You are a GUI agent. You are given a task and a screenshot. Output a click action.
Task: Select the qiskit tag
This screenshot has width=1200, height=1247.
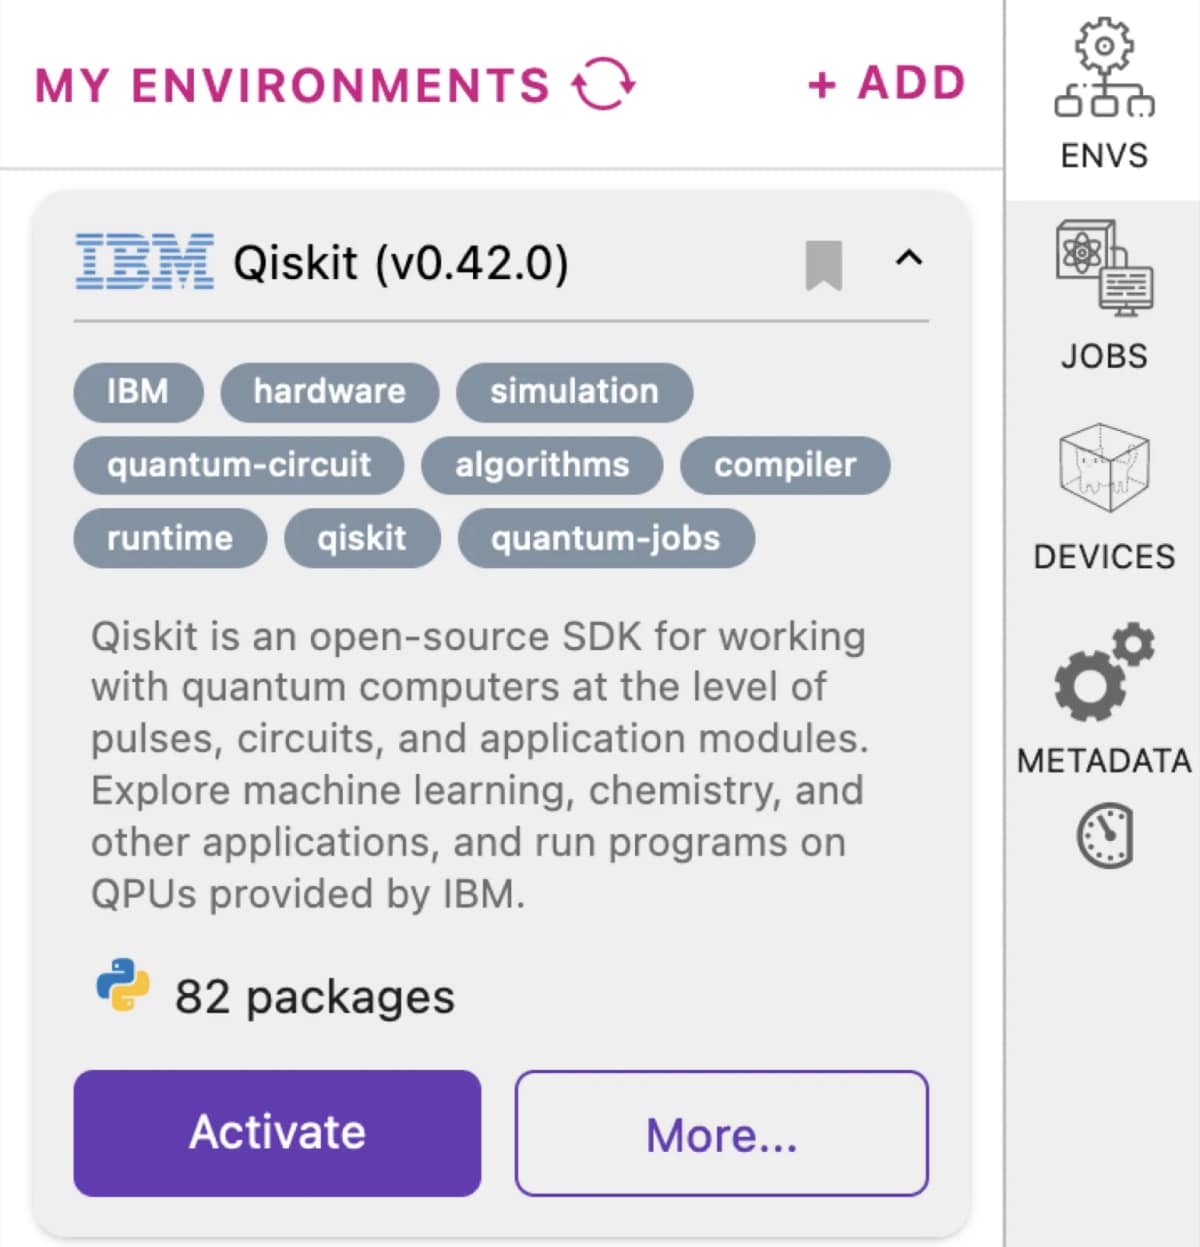pyautogui.click(x=362, y=538)
